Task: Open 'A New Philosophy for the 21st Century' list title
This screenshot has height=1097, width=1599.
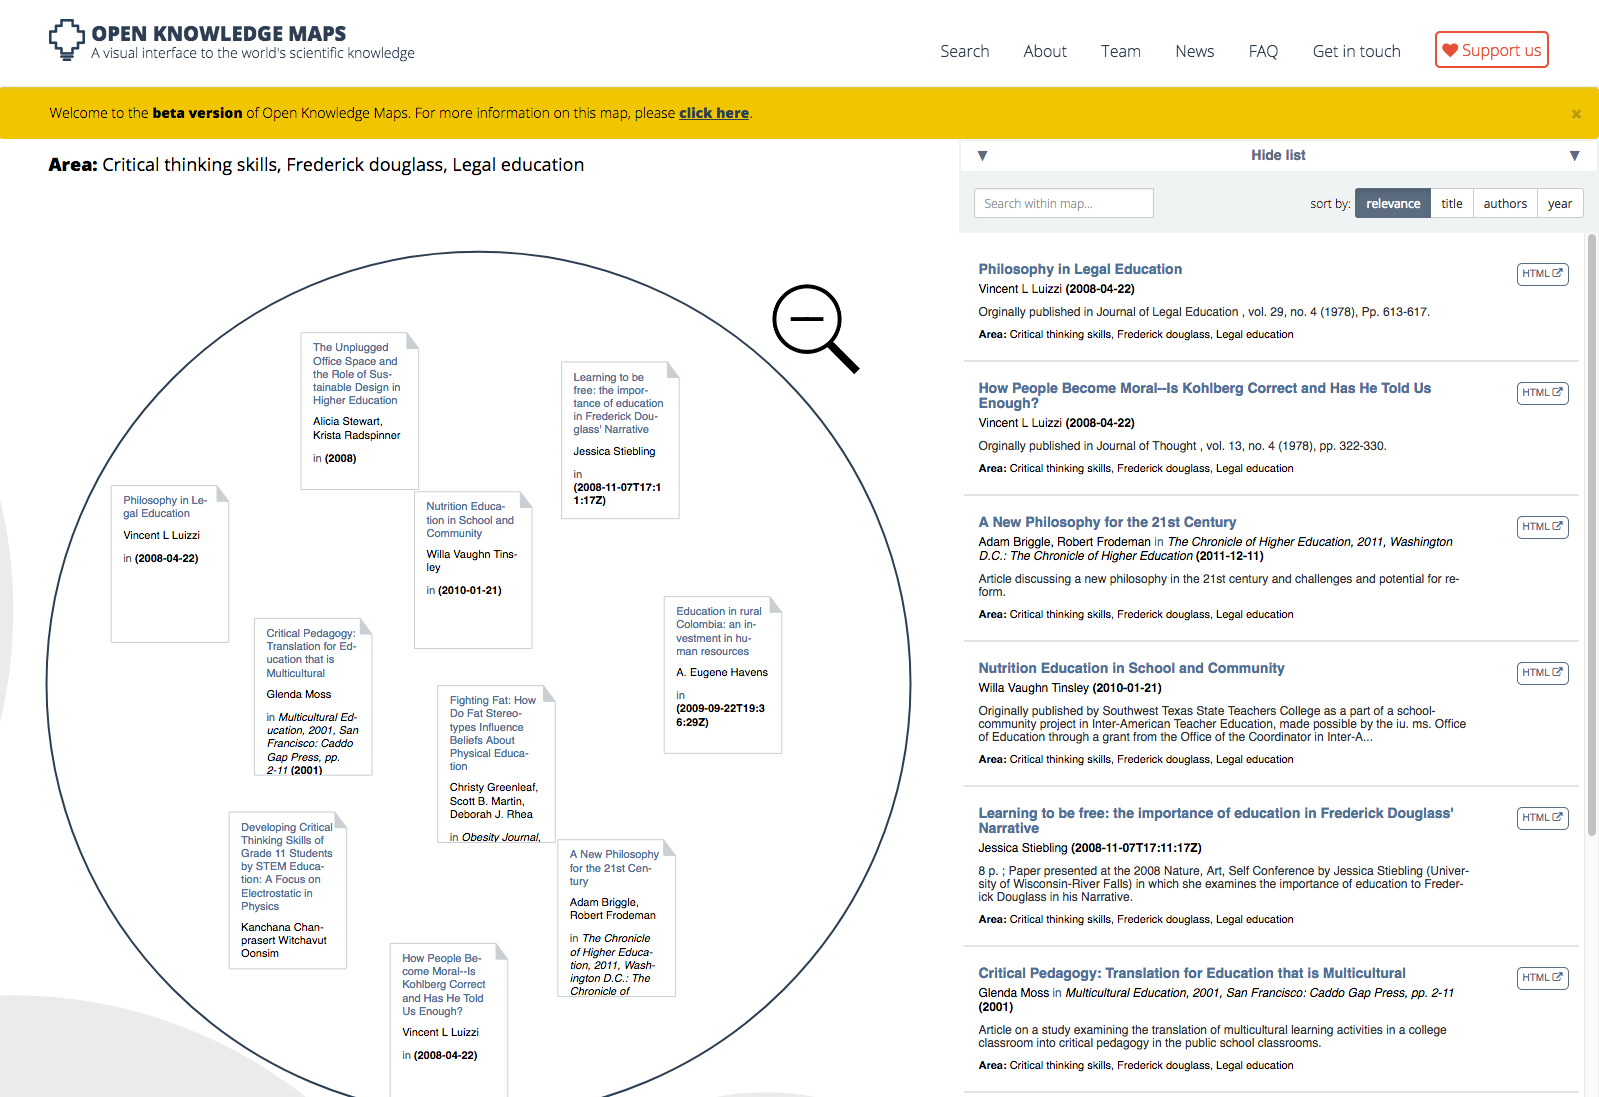Action: click(x=1107, y=522)
